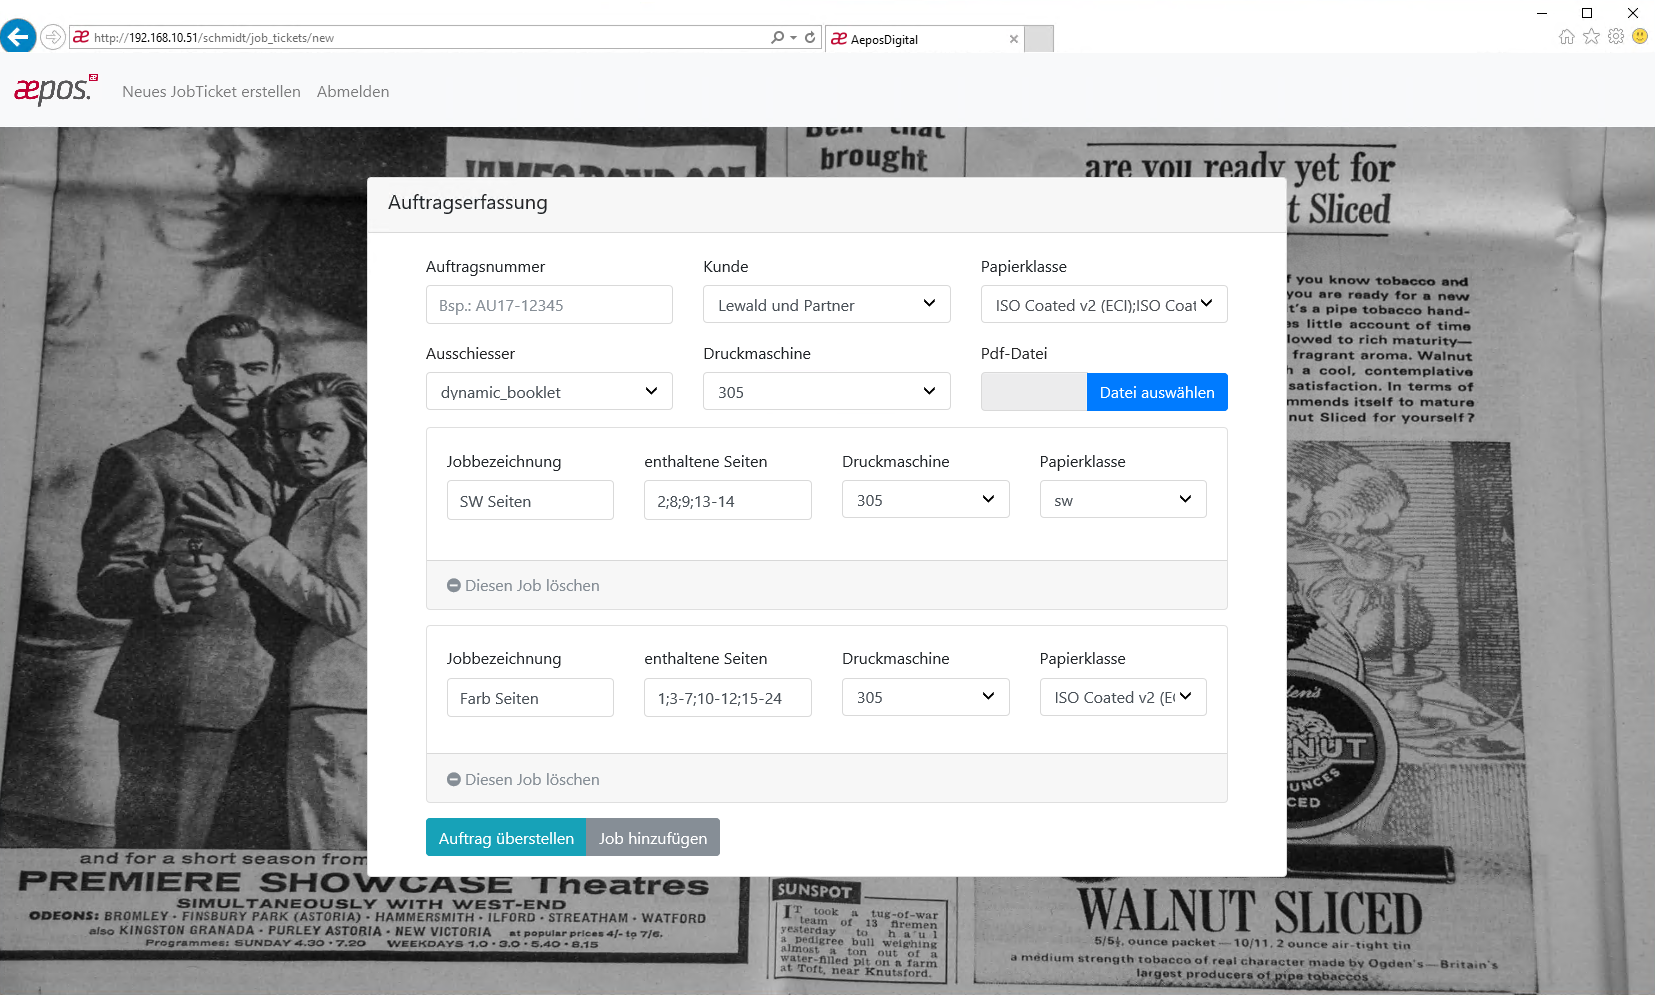Click the smiley feedback icon
Image resolution: width=1655 pixels, height=995 pixels.
(1640, 36)
